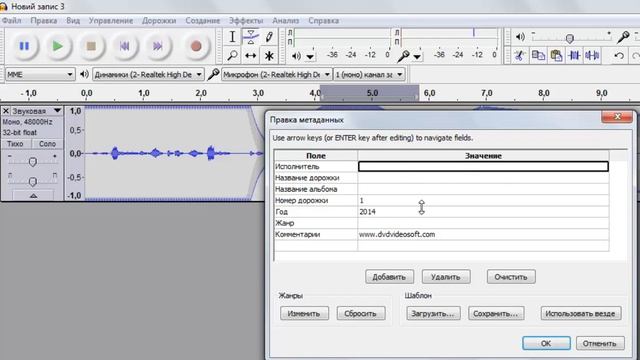Open the Файл menu

[11, 20]
